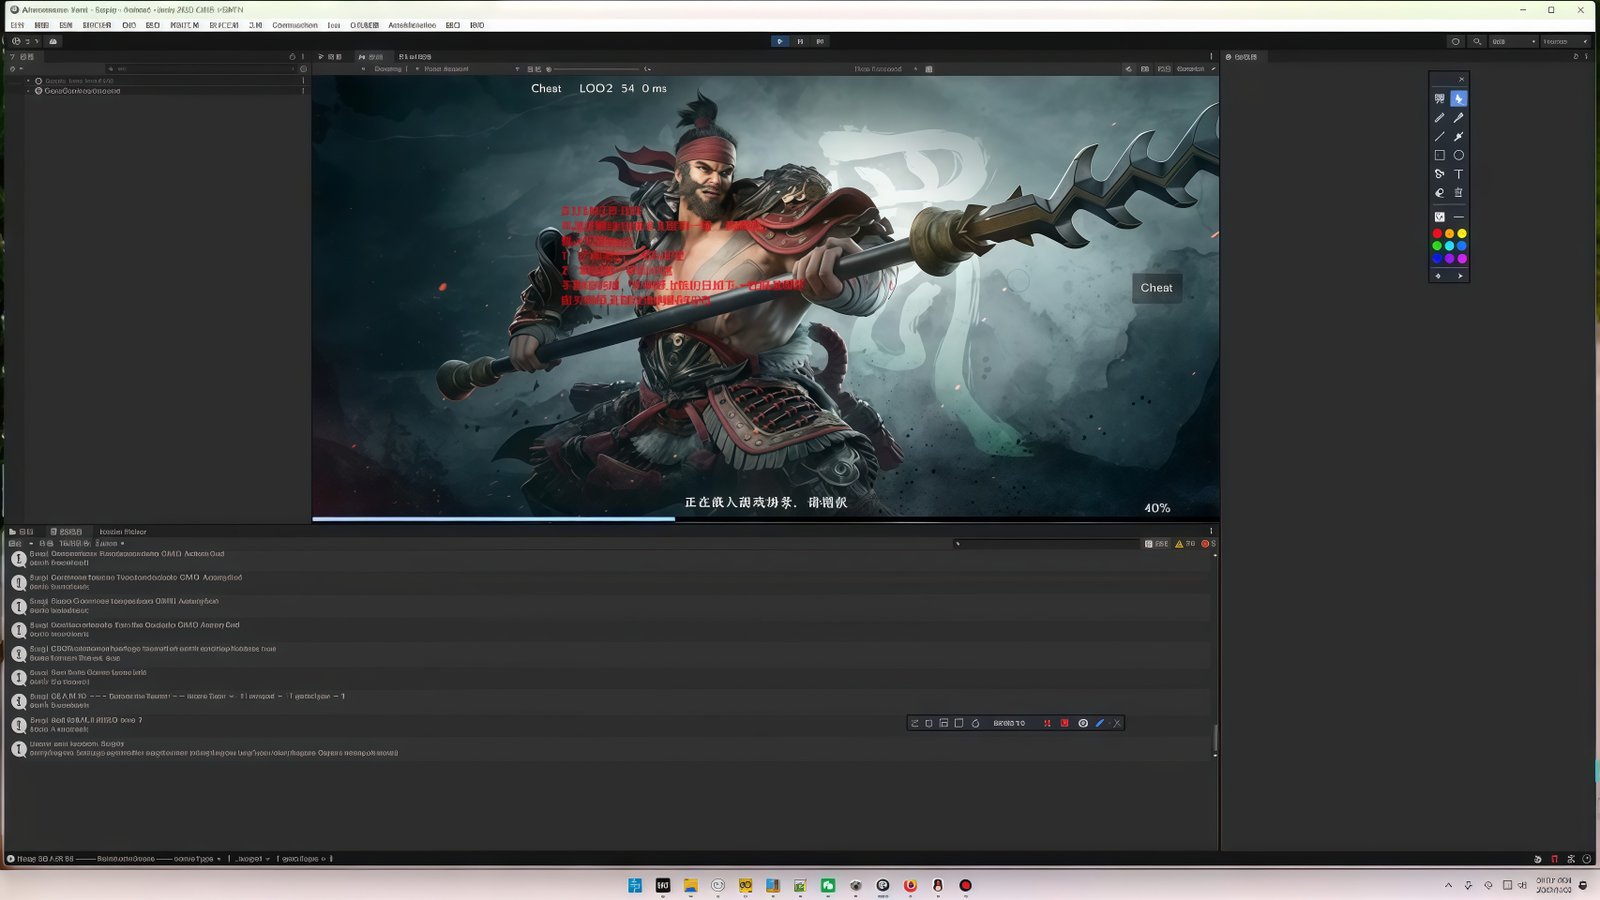Open the Component menu in menu bar
1600x900 pixels.
294,25
